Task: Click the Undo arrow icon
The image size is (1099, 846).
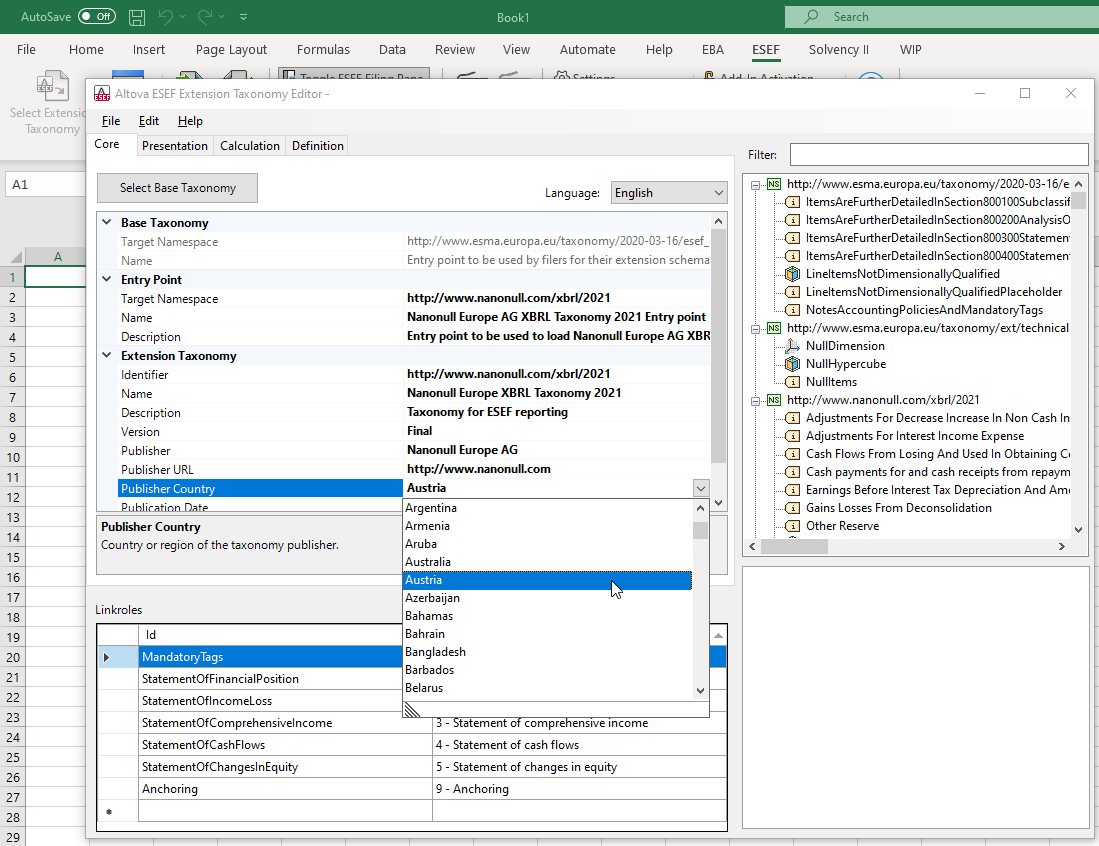Action: 167,17
